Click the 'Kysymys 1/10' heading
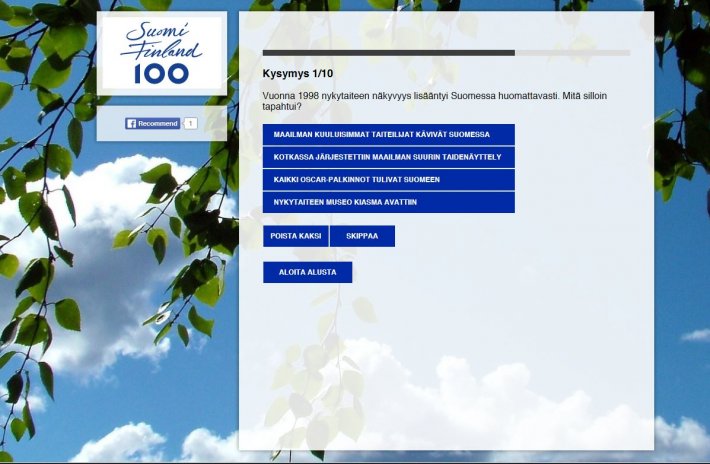 point(298,74)
